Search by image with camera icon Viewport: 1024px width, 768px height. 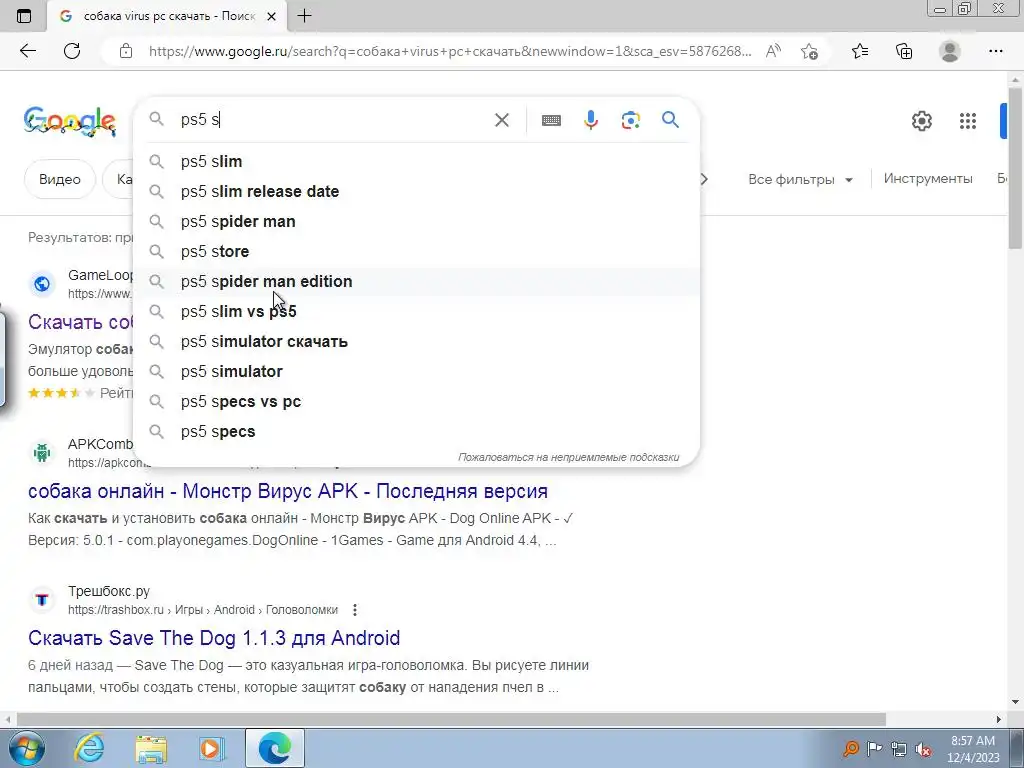pos(631,120)
